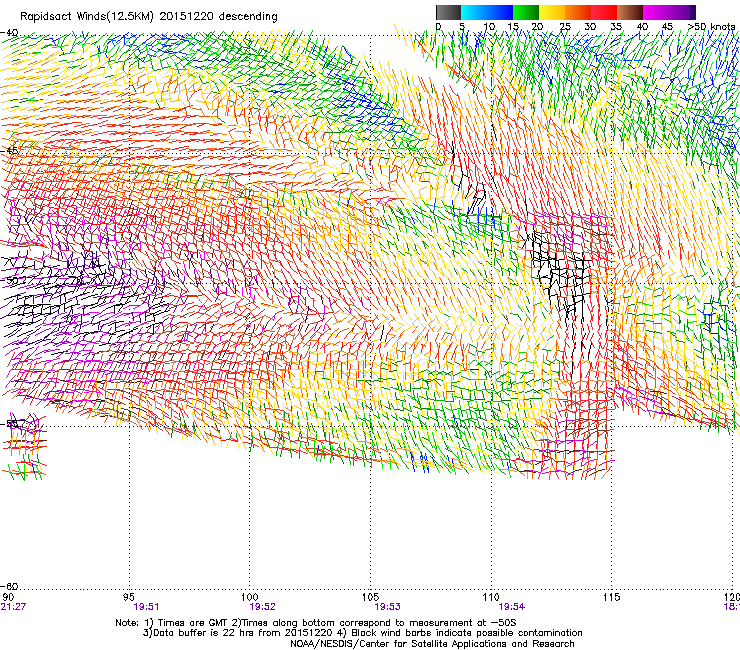Click the brown 35-40 knots legend swatch
This screenshot has width=740, height=650.
click(630, 12)
